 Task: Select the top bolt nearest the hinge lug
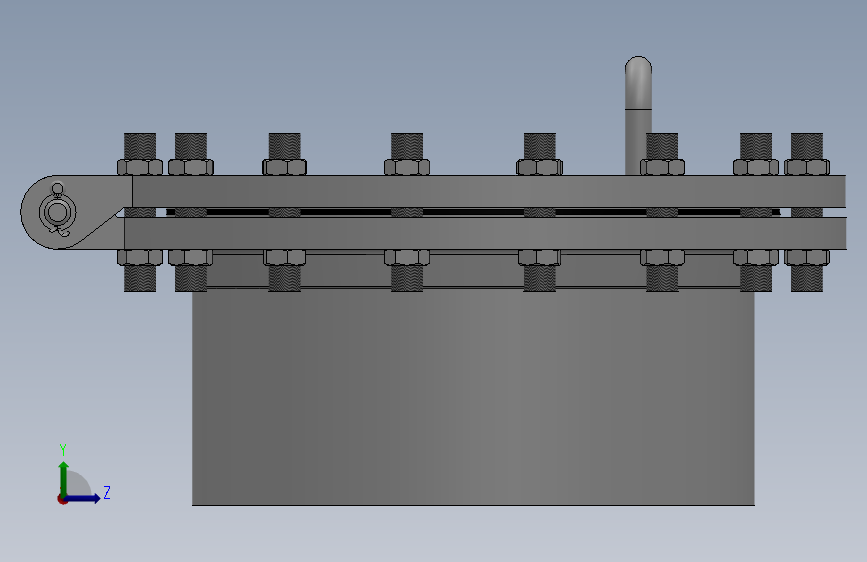[x=140, y=147]
